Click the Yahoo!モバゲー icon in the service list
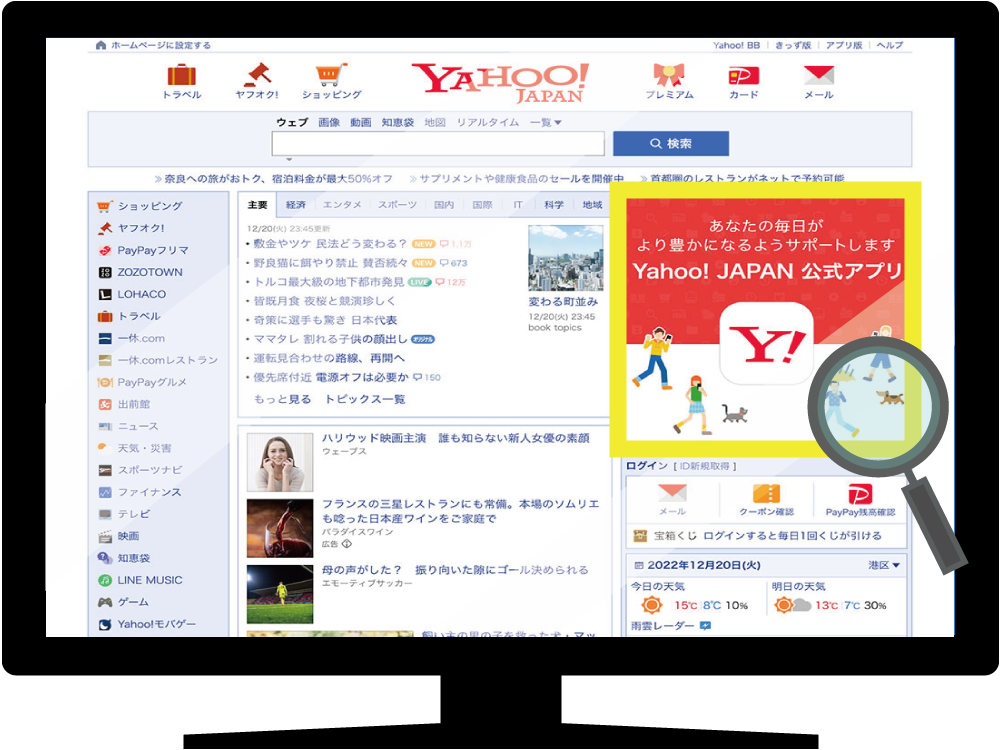This screenshot has height=750, width=1000. [105, 624]
